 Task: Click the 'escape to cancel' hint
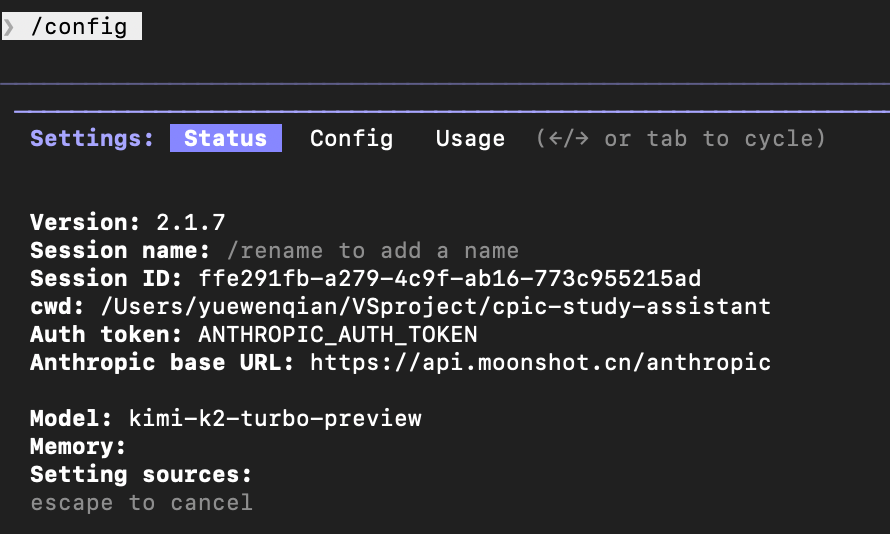point(141,502)
